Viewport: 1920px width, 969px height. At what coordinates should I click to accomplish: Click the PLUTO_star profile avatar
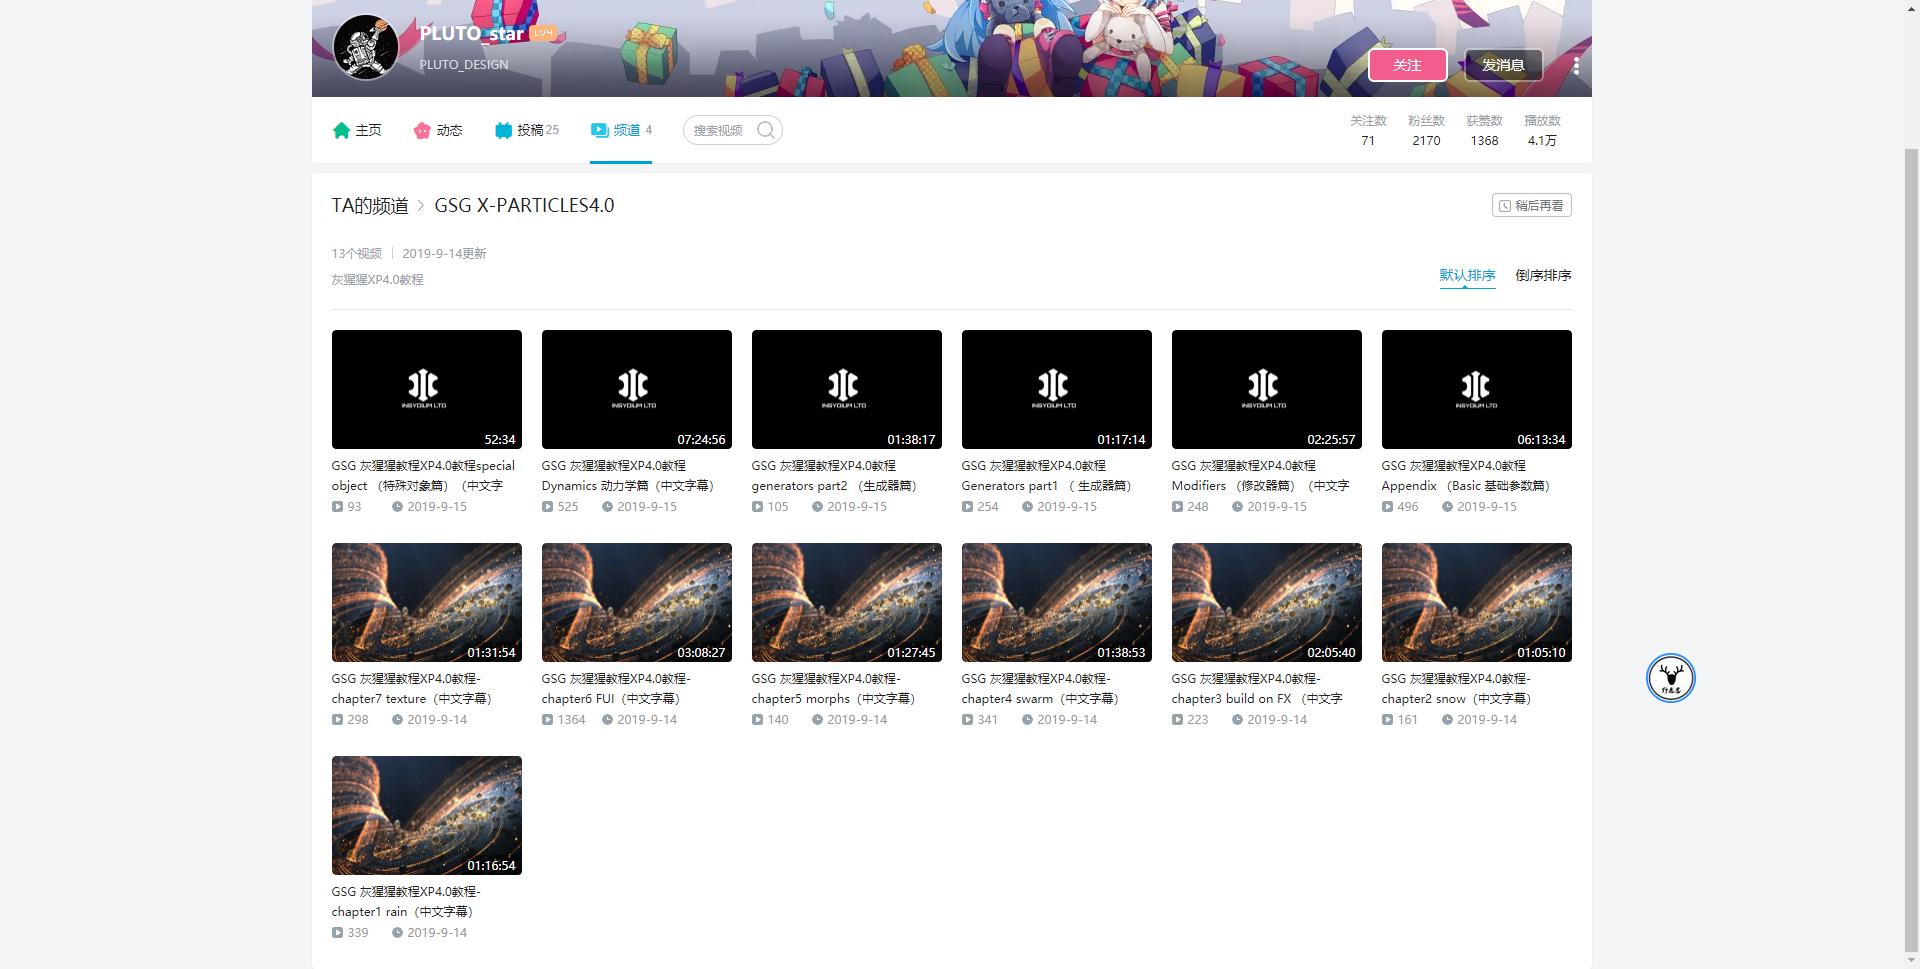pyautogui.click(x=366, y=47)
